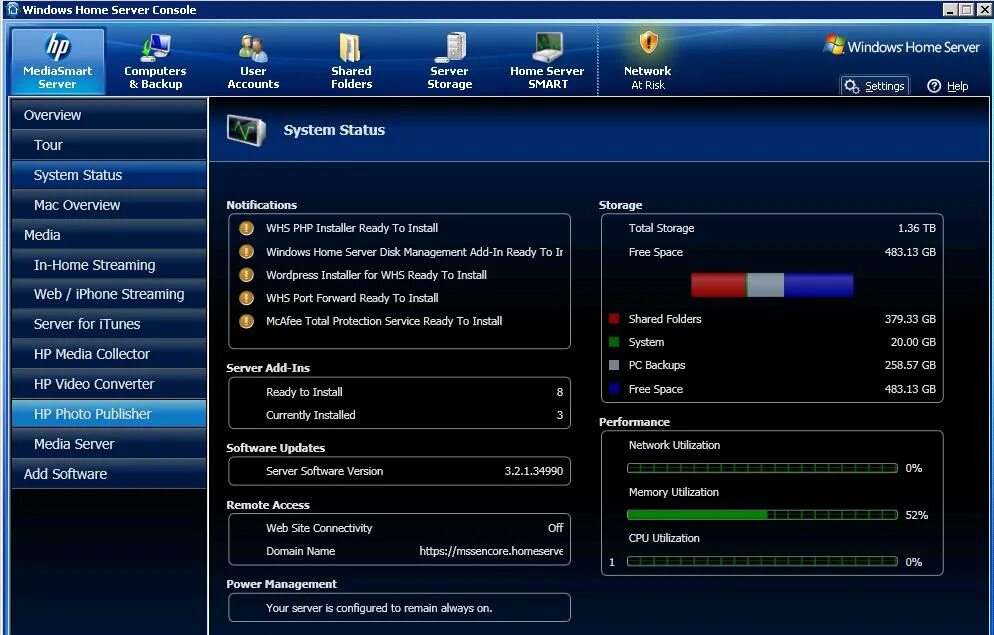Click Network Utilization progress bar

tap(762, 468)
